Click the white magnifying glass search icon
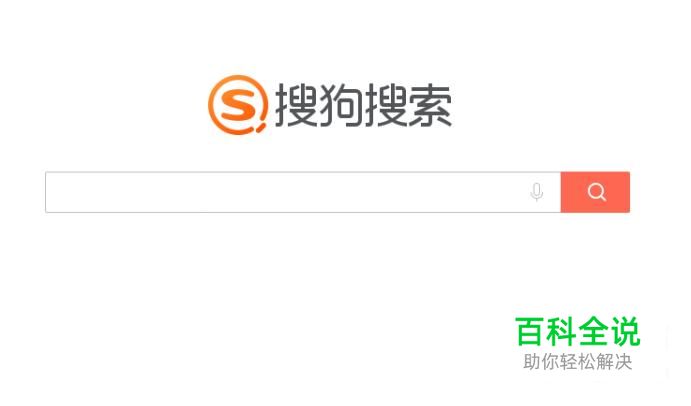691x406 pixels. (596, 192)
